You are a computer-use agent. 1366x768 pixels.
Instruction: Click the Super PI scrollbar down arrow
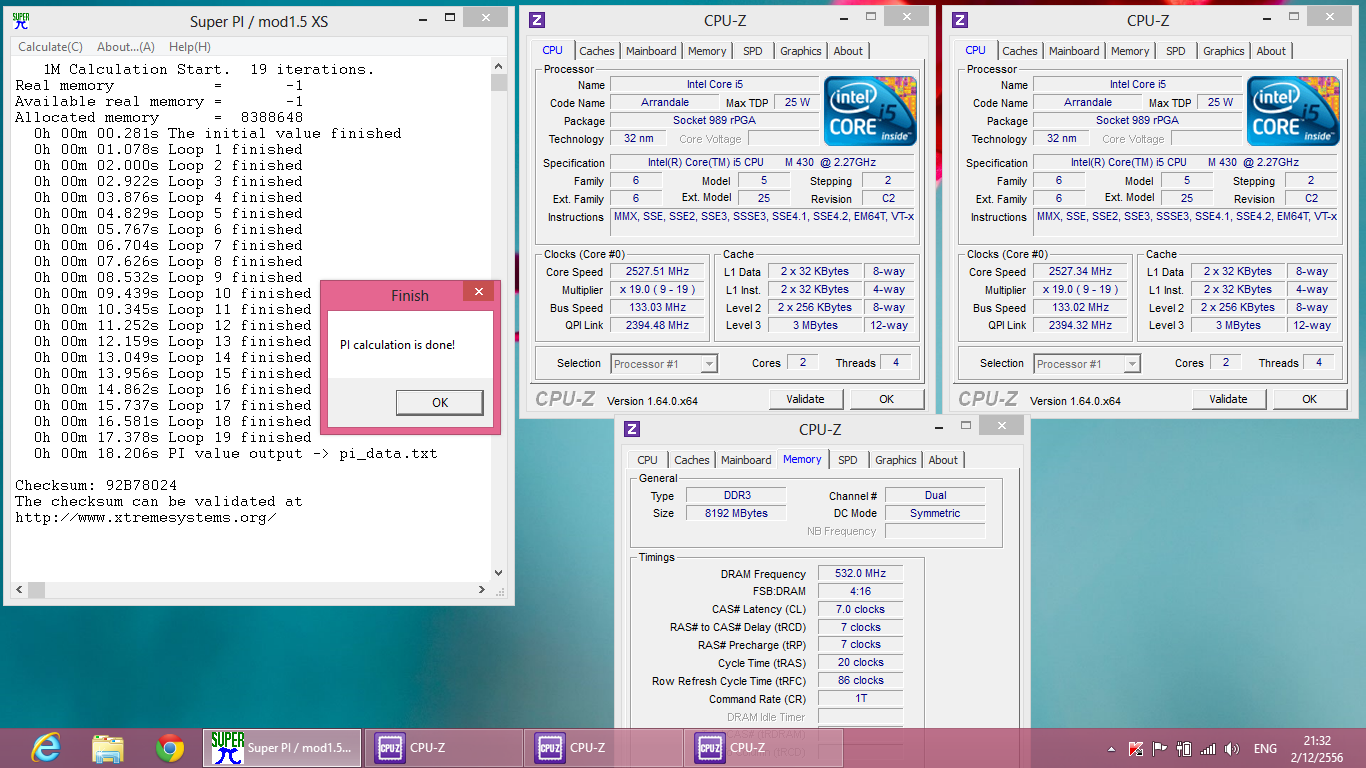coord(500,573)
